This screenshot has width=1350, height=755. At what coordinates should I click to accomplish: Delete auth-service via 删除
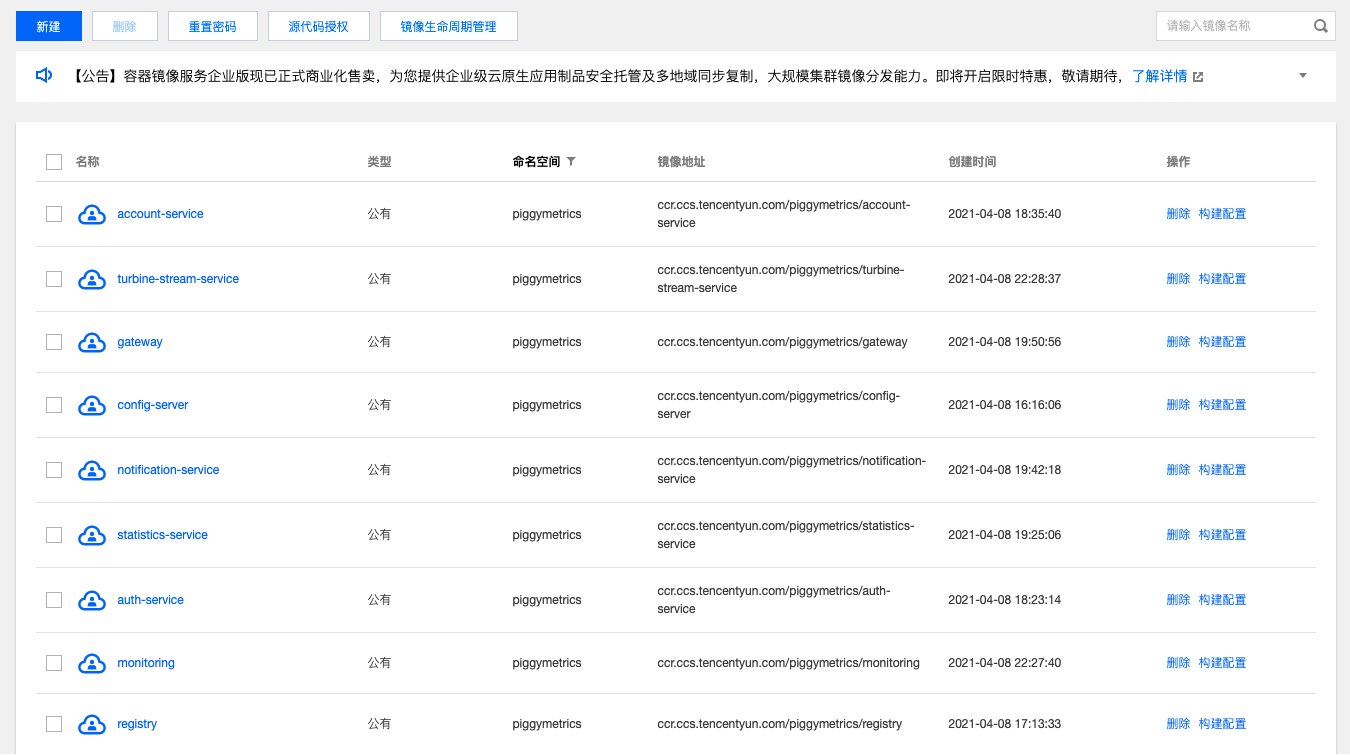pos(1178,600)
